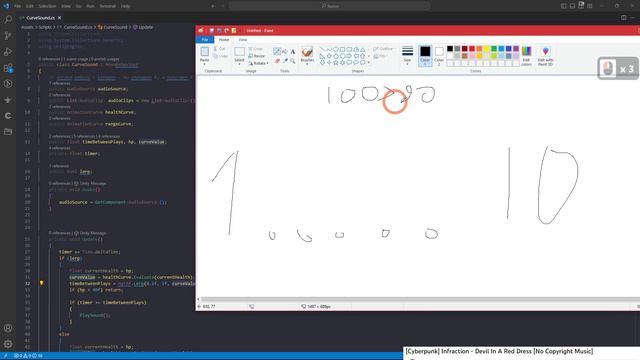Open Edit with Paint 3D
Screen dimensions: 640x360
545,56
